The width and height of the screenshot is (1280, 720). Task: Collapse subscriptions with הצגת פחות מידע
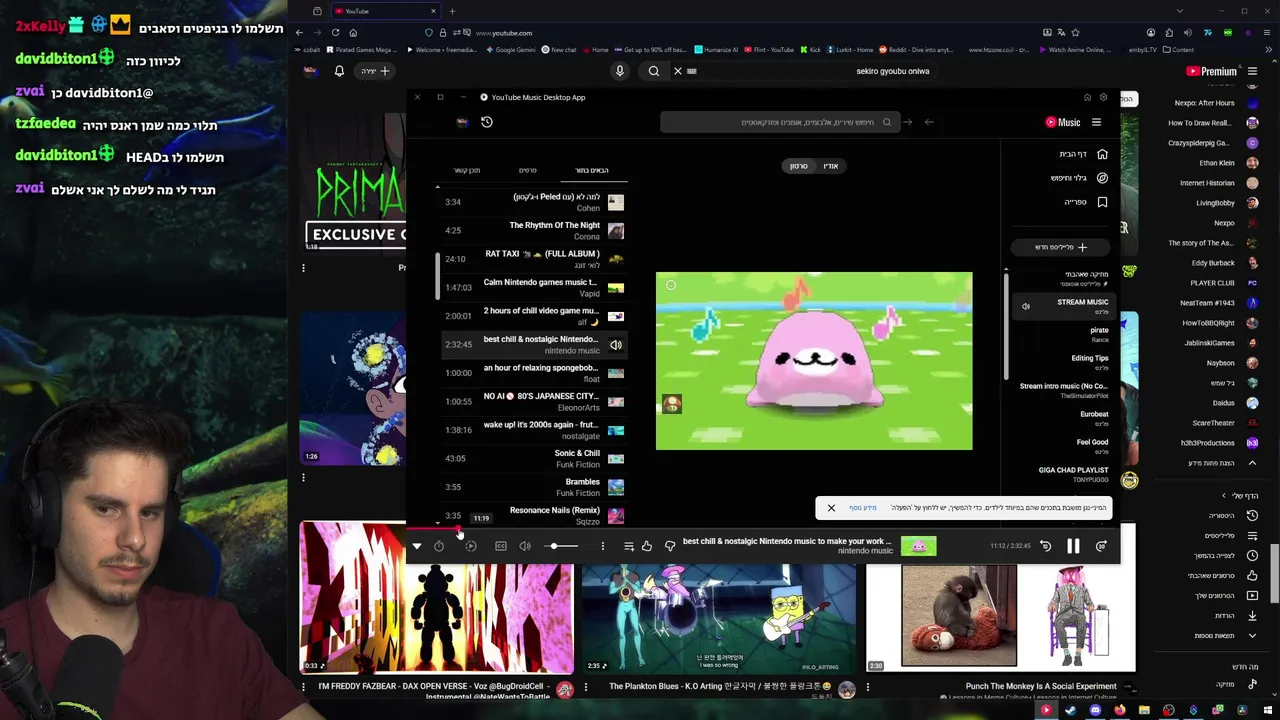1220,463
